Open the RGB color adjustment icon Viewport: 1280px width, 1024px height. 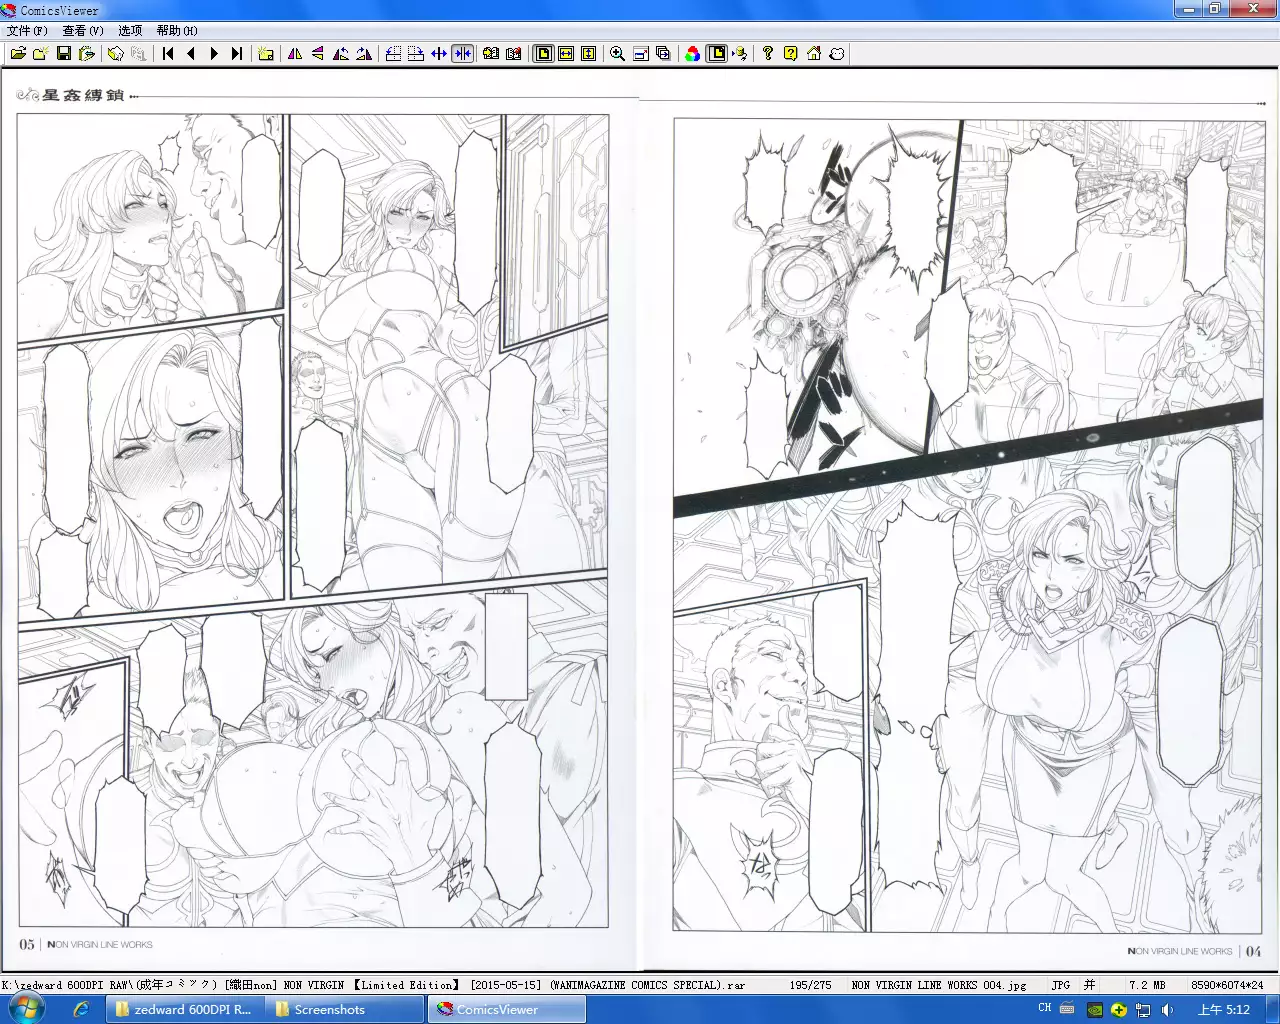point(692,54)
